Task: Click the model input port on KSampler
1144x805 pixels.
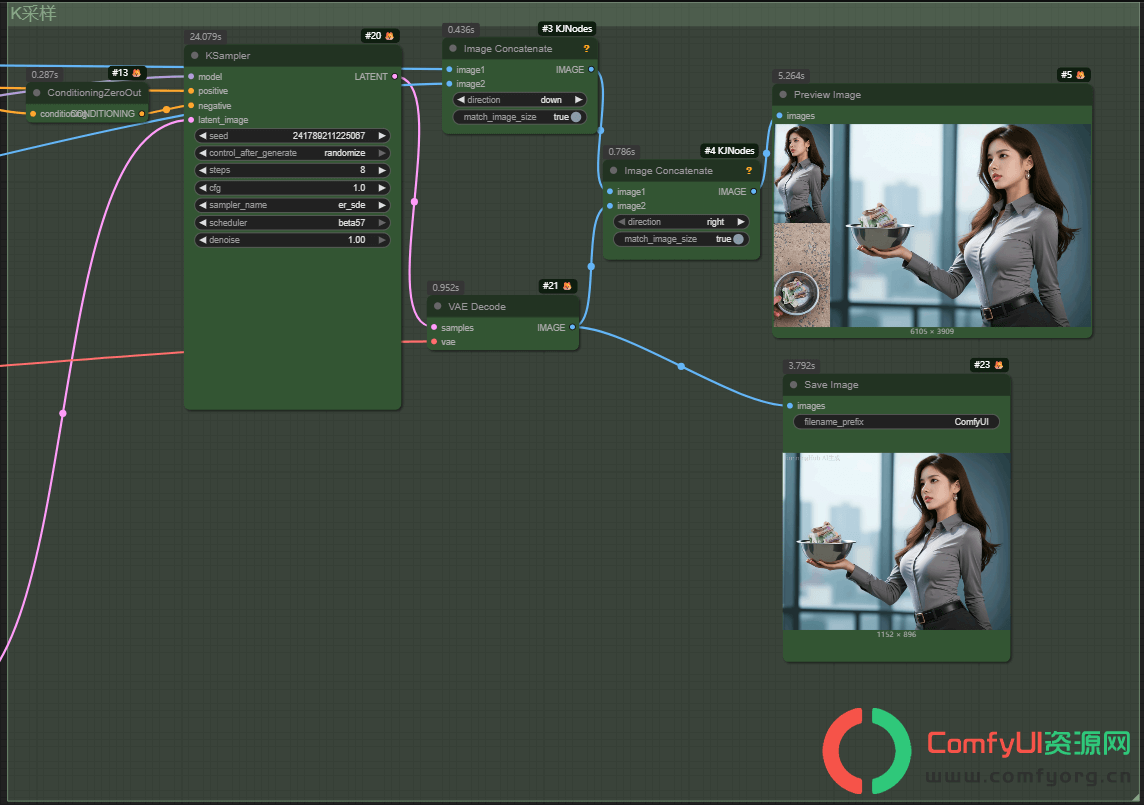Action: pos(191,77)
